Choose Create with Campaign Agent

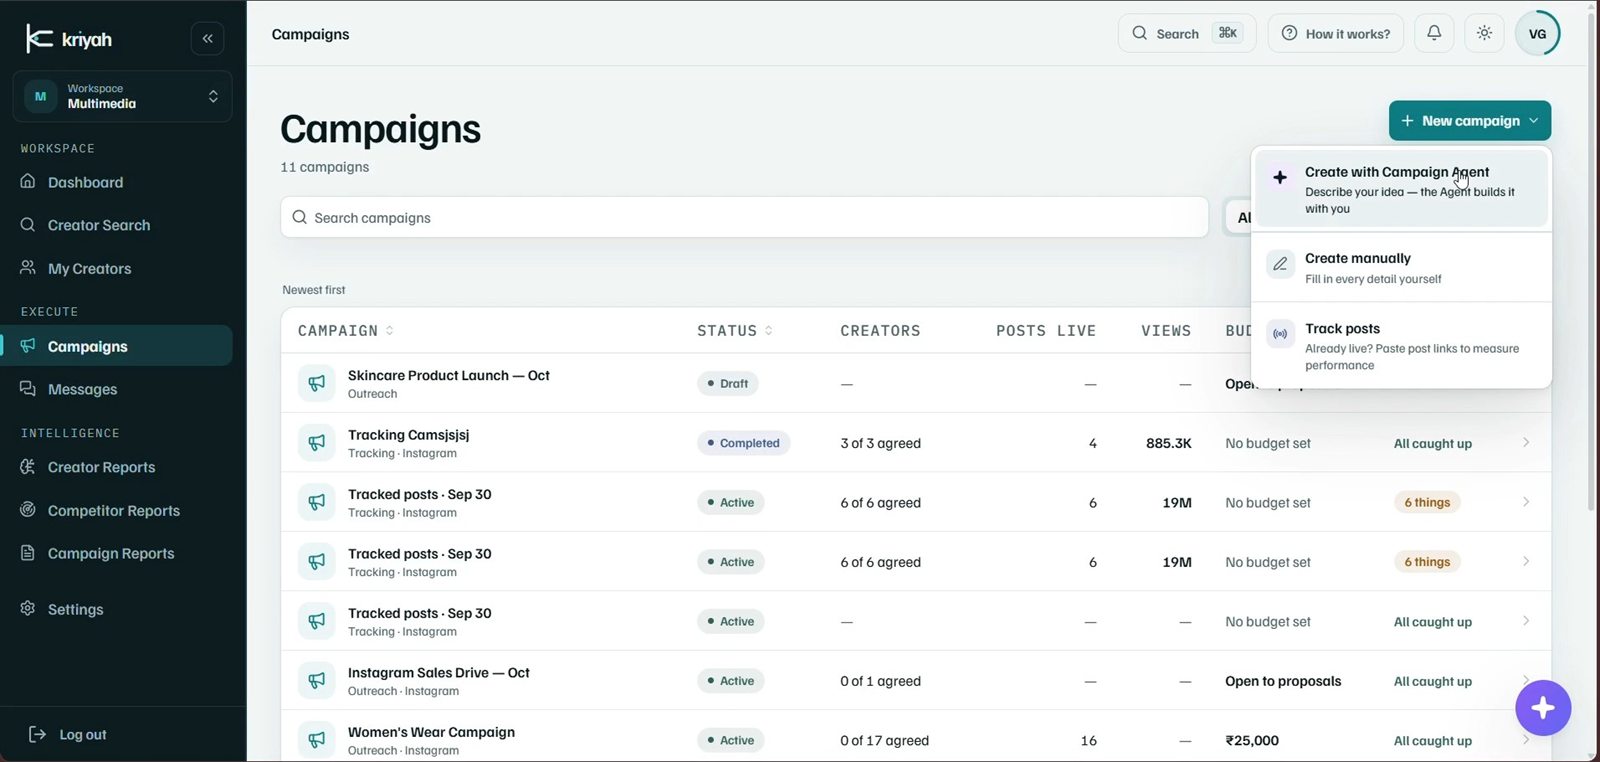pos(1402,189)
